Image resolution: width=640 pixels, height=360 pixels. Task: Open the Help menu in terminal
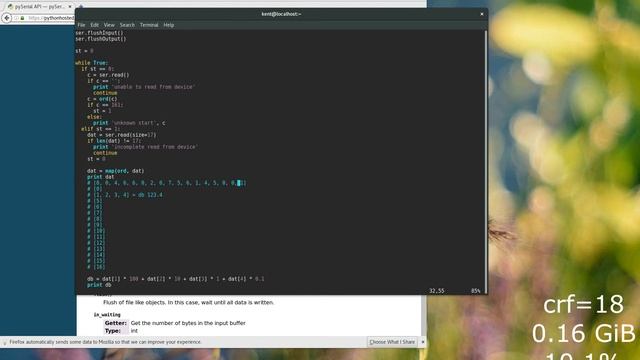tap(169, 25)
